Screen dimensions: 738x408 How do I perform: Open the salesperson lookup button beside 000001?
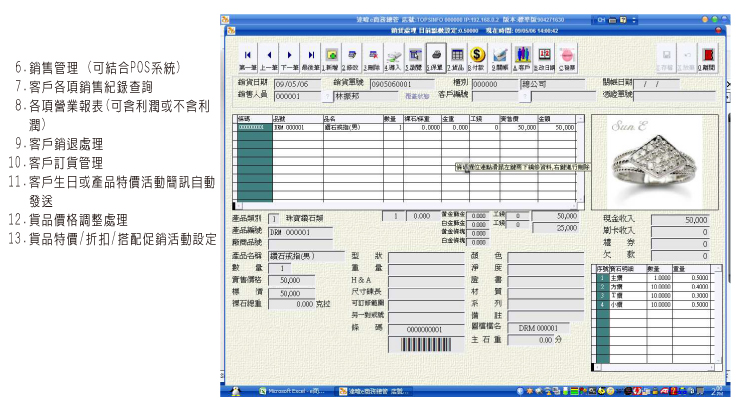point(325,96)
